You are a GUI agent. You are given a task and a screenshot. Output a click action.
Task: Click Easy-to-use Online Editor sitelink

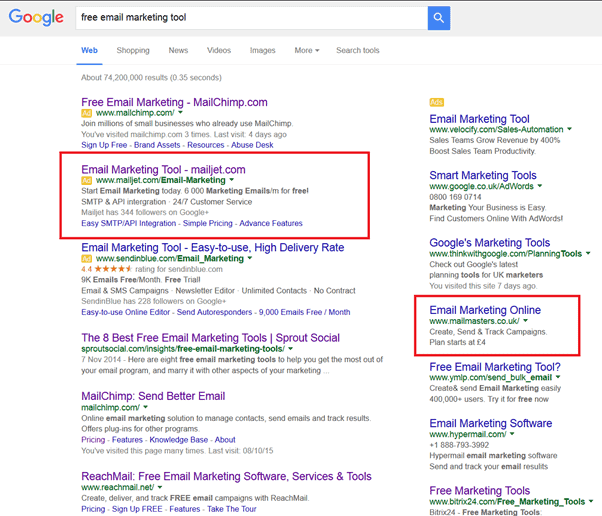125,312
